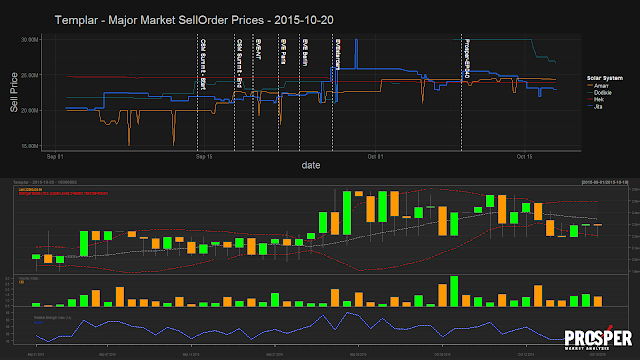Click the Sell Price y-axis title
This screenshot has width=640, height=360.
[14, 92]
